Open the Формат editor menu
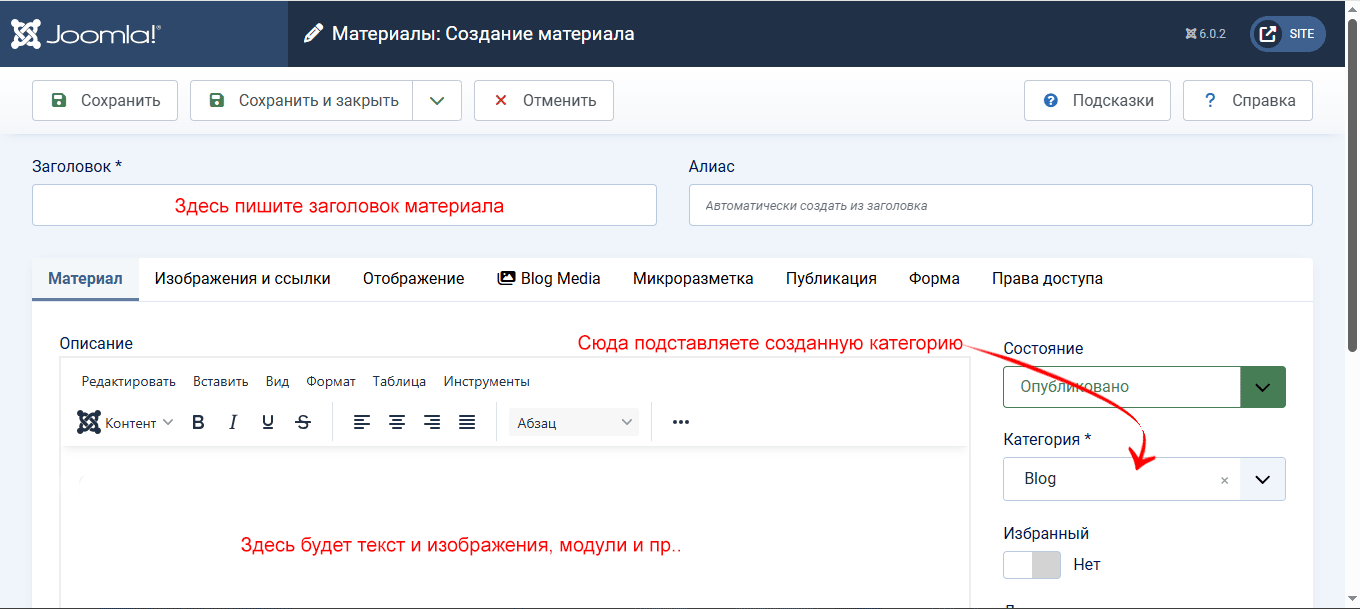 (331, 381)
